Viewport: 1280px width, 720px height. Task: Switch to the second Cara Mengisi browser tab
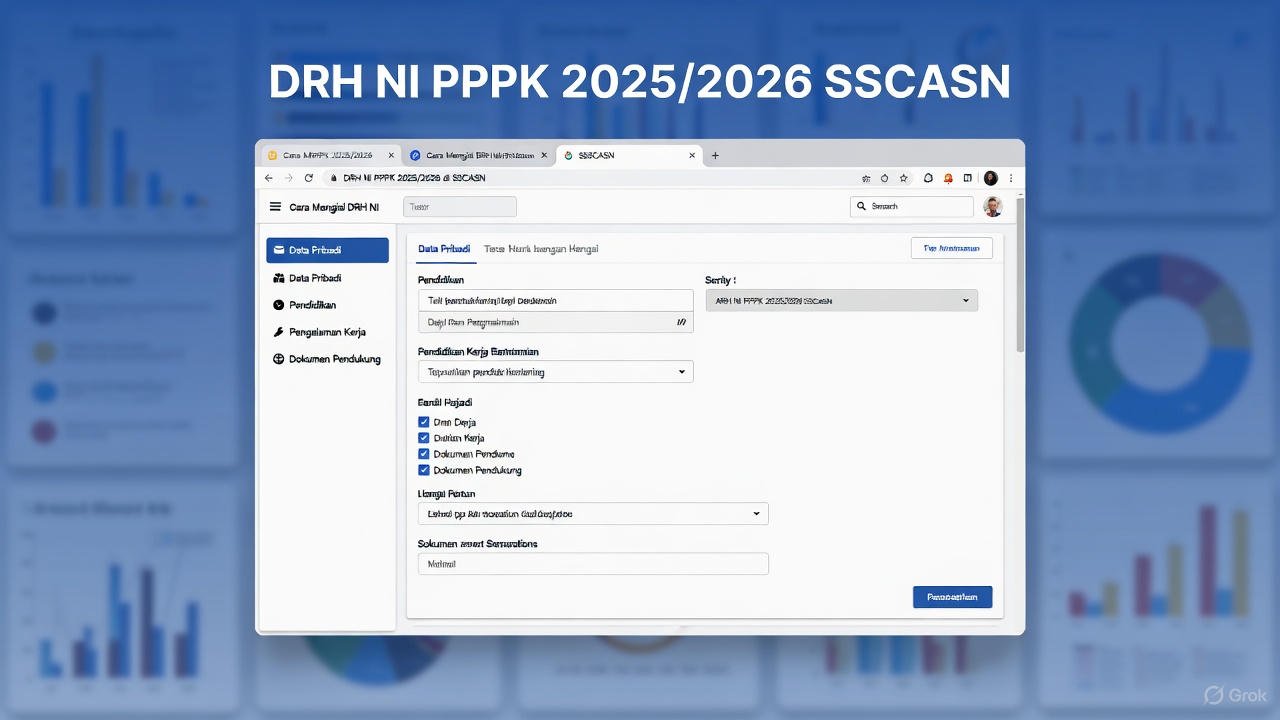[478, 156]
